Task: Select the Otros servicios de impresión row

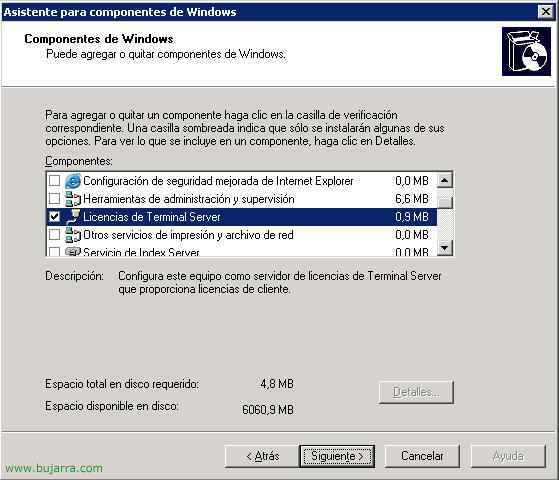Action: 241,235
